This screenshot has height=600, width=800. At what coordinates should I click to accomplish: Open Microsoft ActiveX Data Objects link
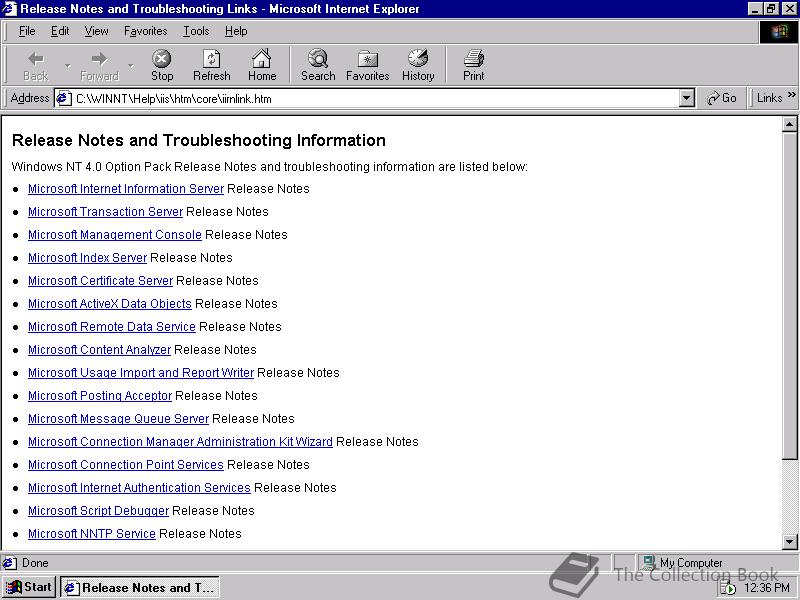(x=110, y=304)
